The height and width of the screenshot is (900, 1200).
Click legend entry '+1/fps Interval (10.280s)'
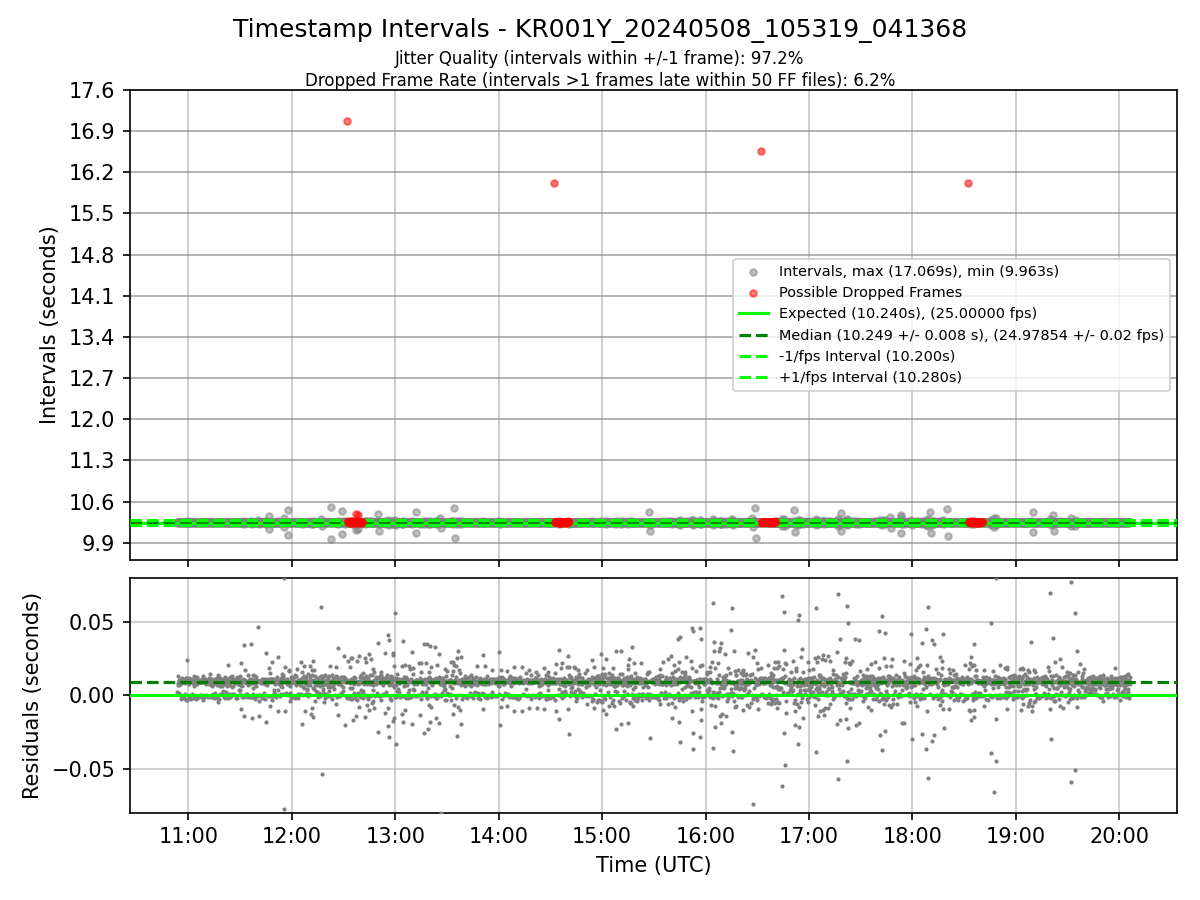(x=870, y=377)
